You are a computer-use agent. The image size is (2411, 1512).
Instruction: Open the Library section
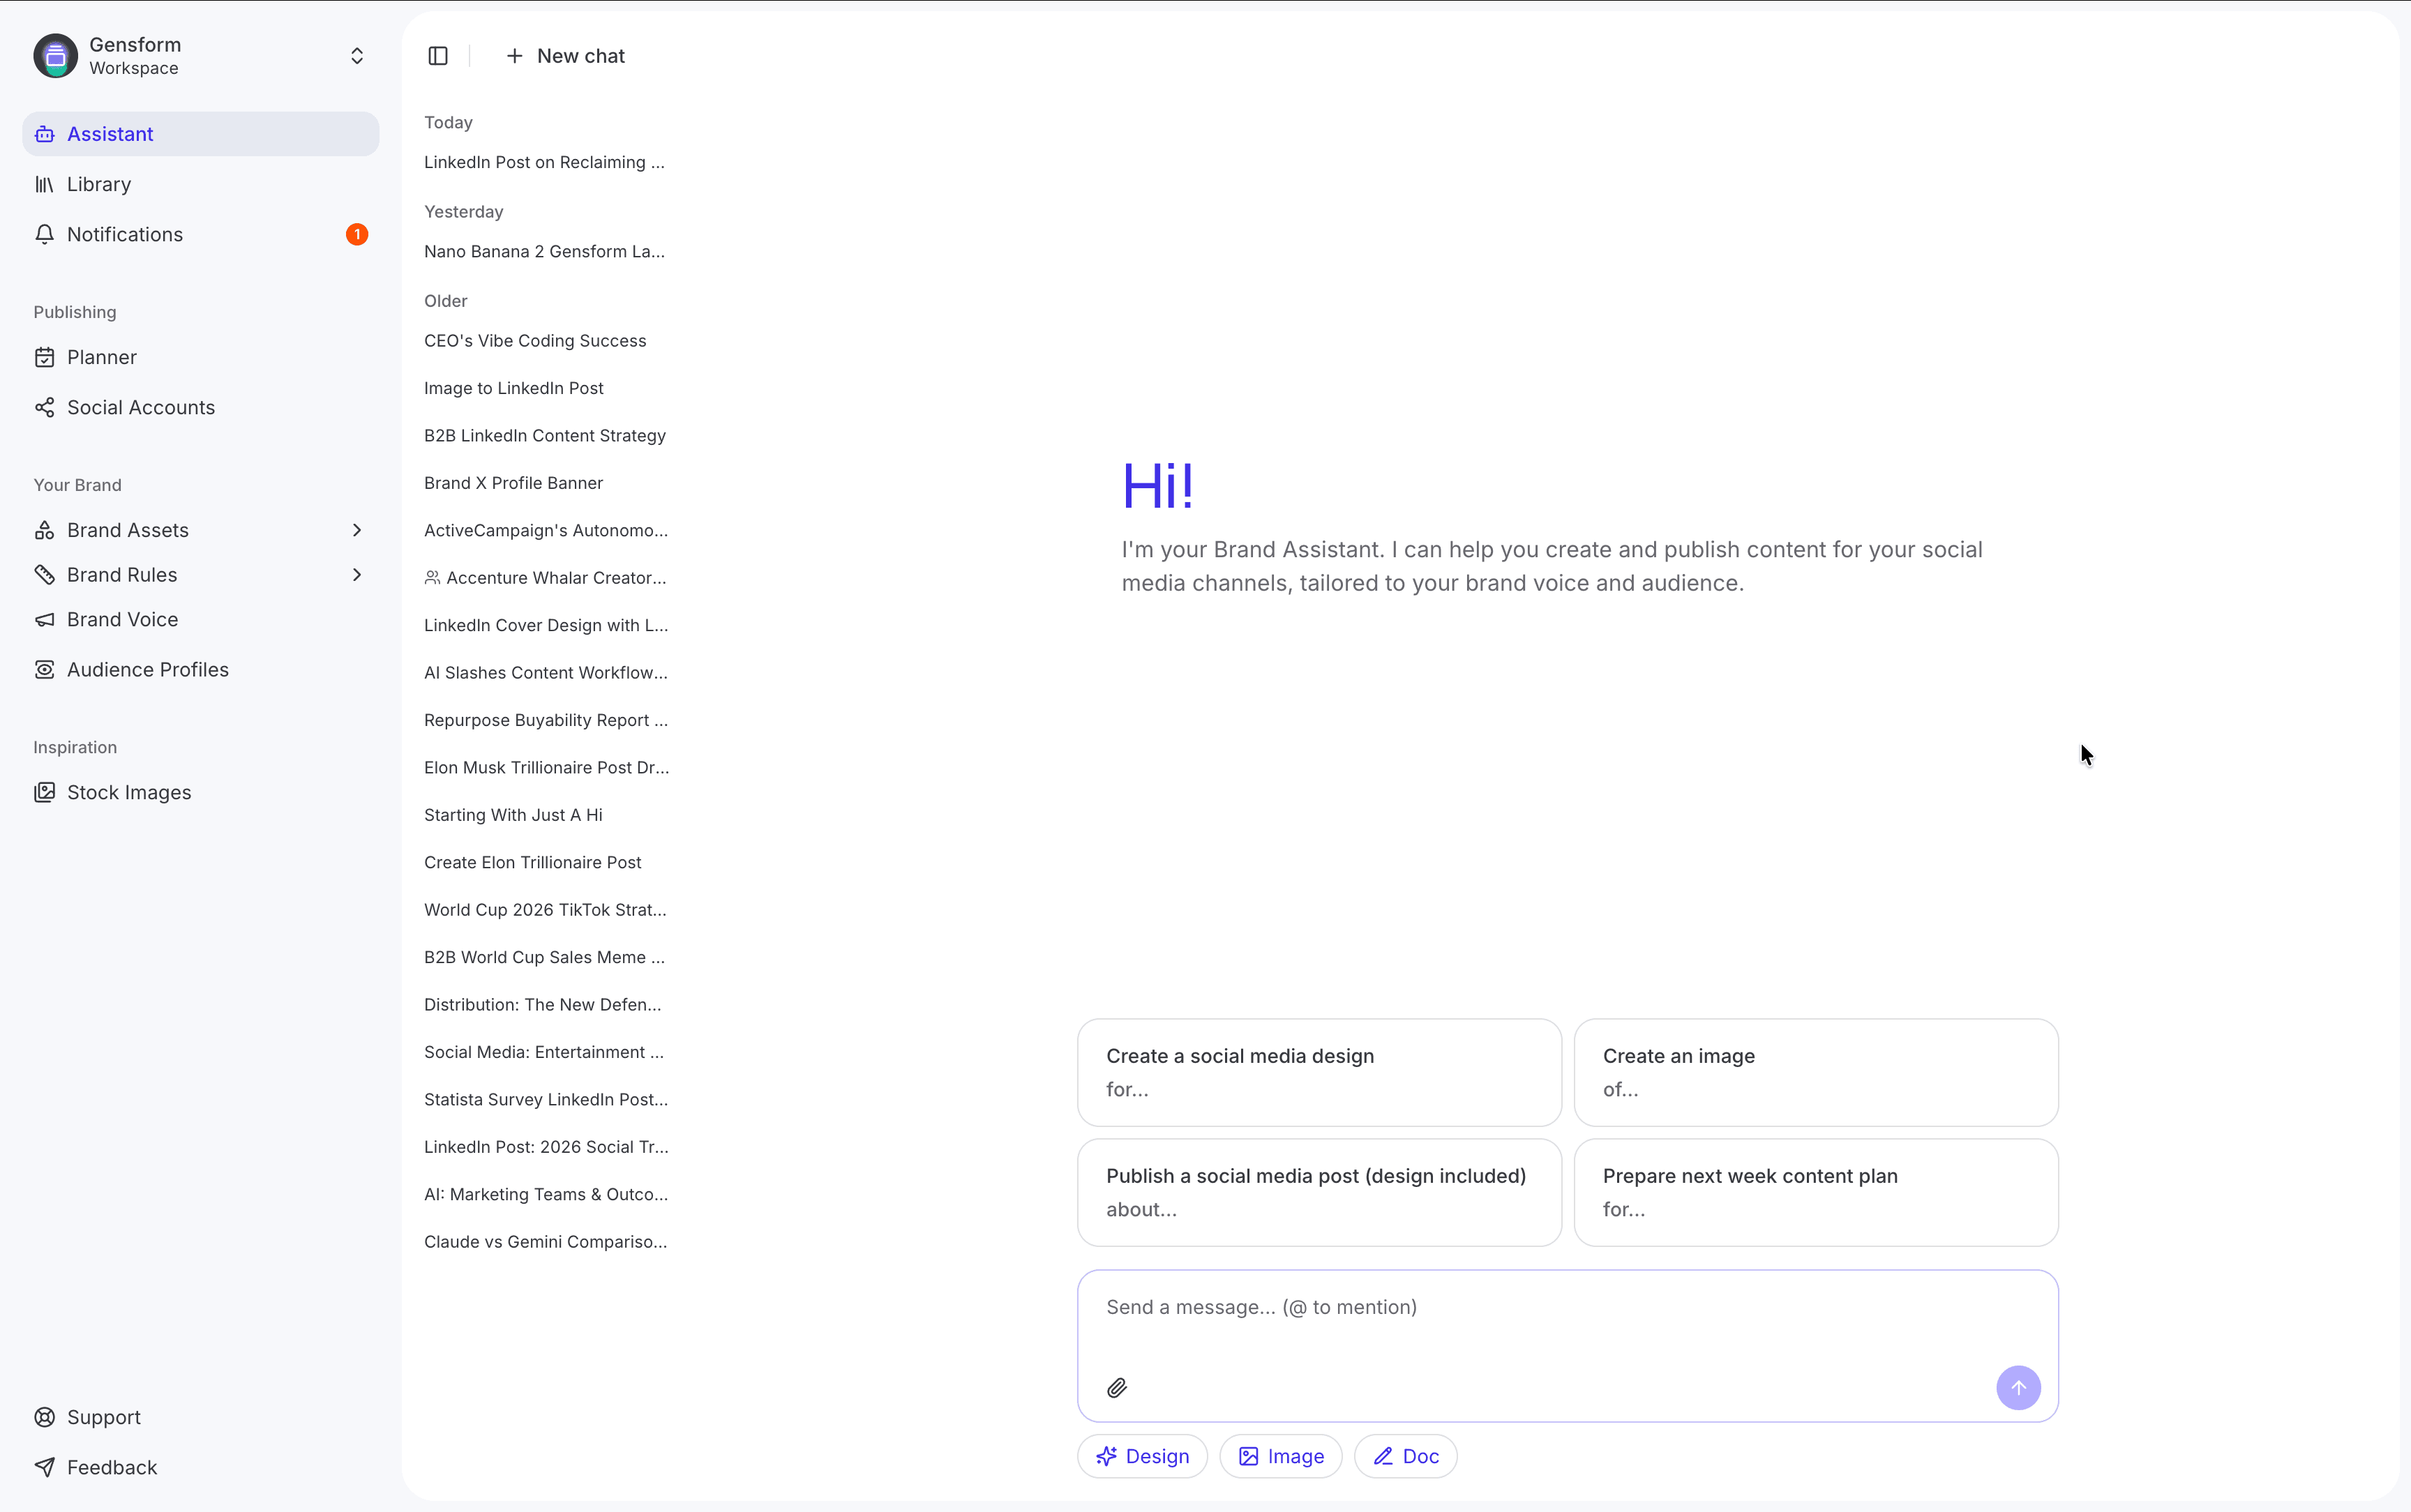[201, 184]
